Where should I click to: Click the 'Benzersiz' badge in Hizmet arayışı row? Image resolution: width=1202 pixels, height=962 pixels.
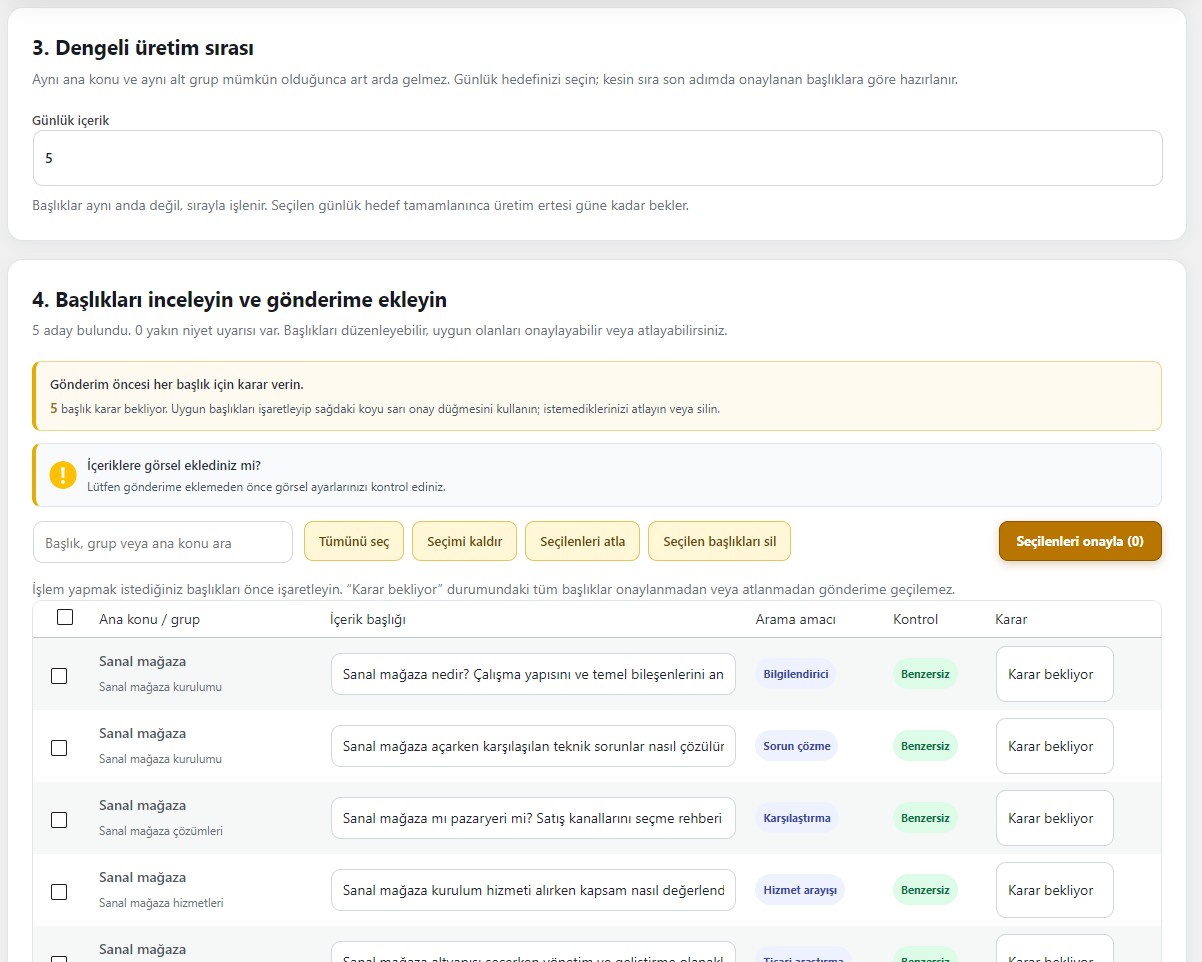(925, 890)
